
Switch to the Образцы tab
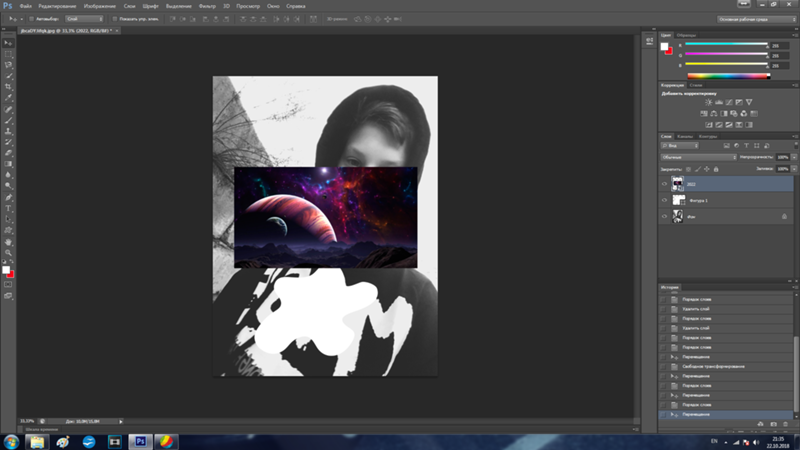pyautogui.click(x=686, y=35)
